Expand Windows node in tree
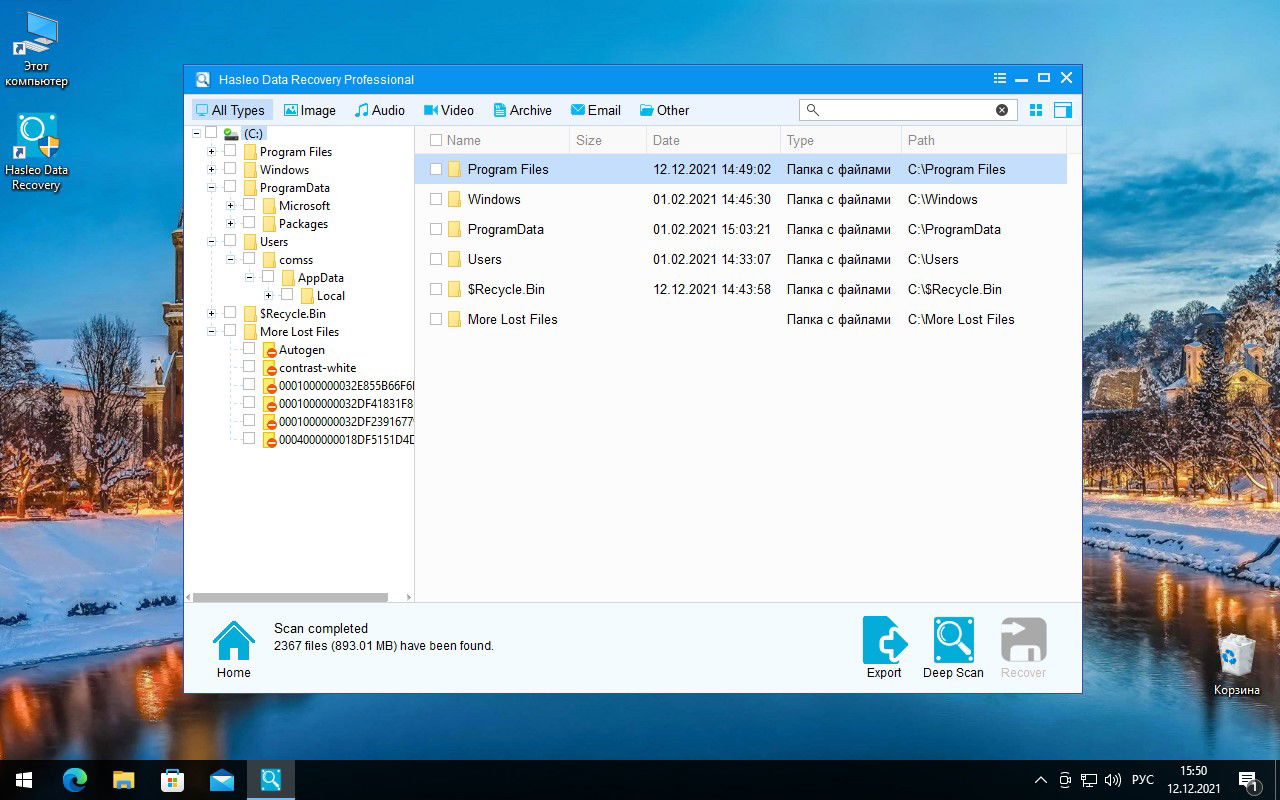Viewport: 1280px width, 800px height. point(211,170)
